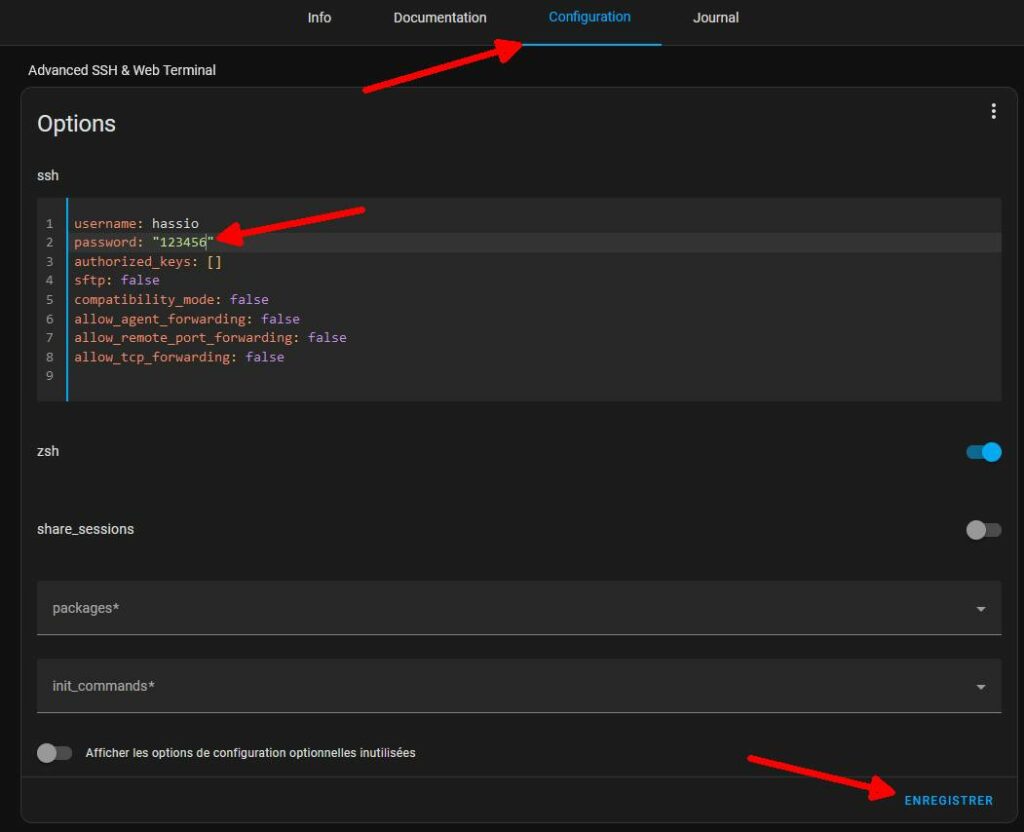The width and height of the screenshot is (1024, 832).
Task: Click the password value "123456"
Action: point(184,242)
